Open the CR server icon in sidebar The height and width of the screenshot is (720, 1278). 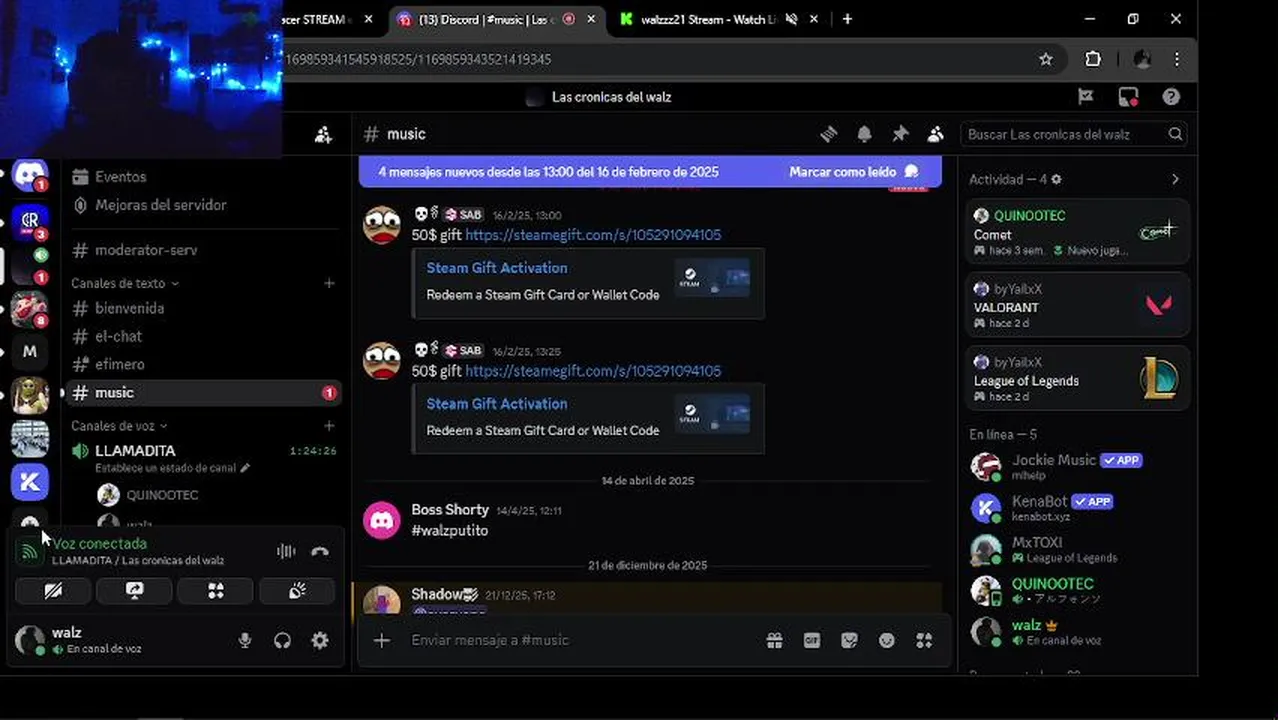click(x=30, y=221)
